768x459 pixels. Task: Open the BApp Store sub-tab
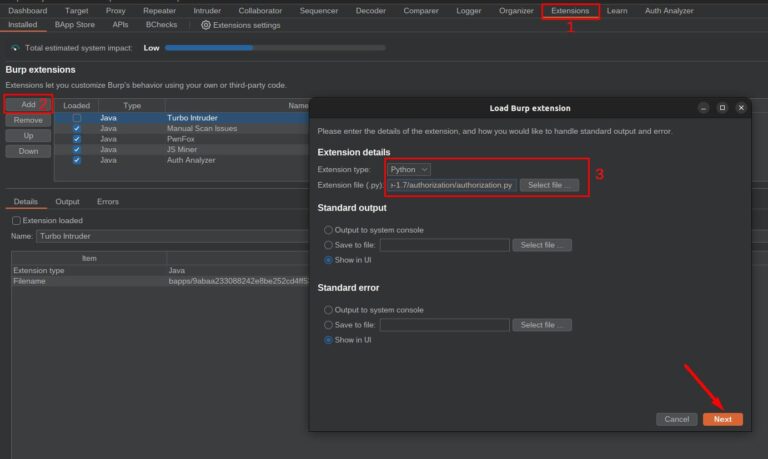tap(75, 24)
